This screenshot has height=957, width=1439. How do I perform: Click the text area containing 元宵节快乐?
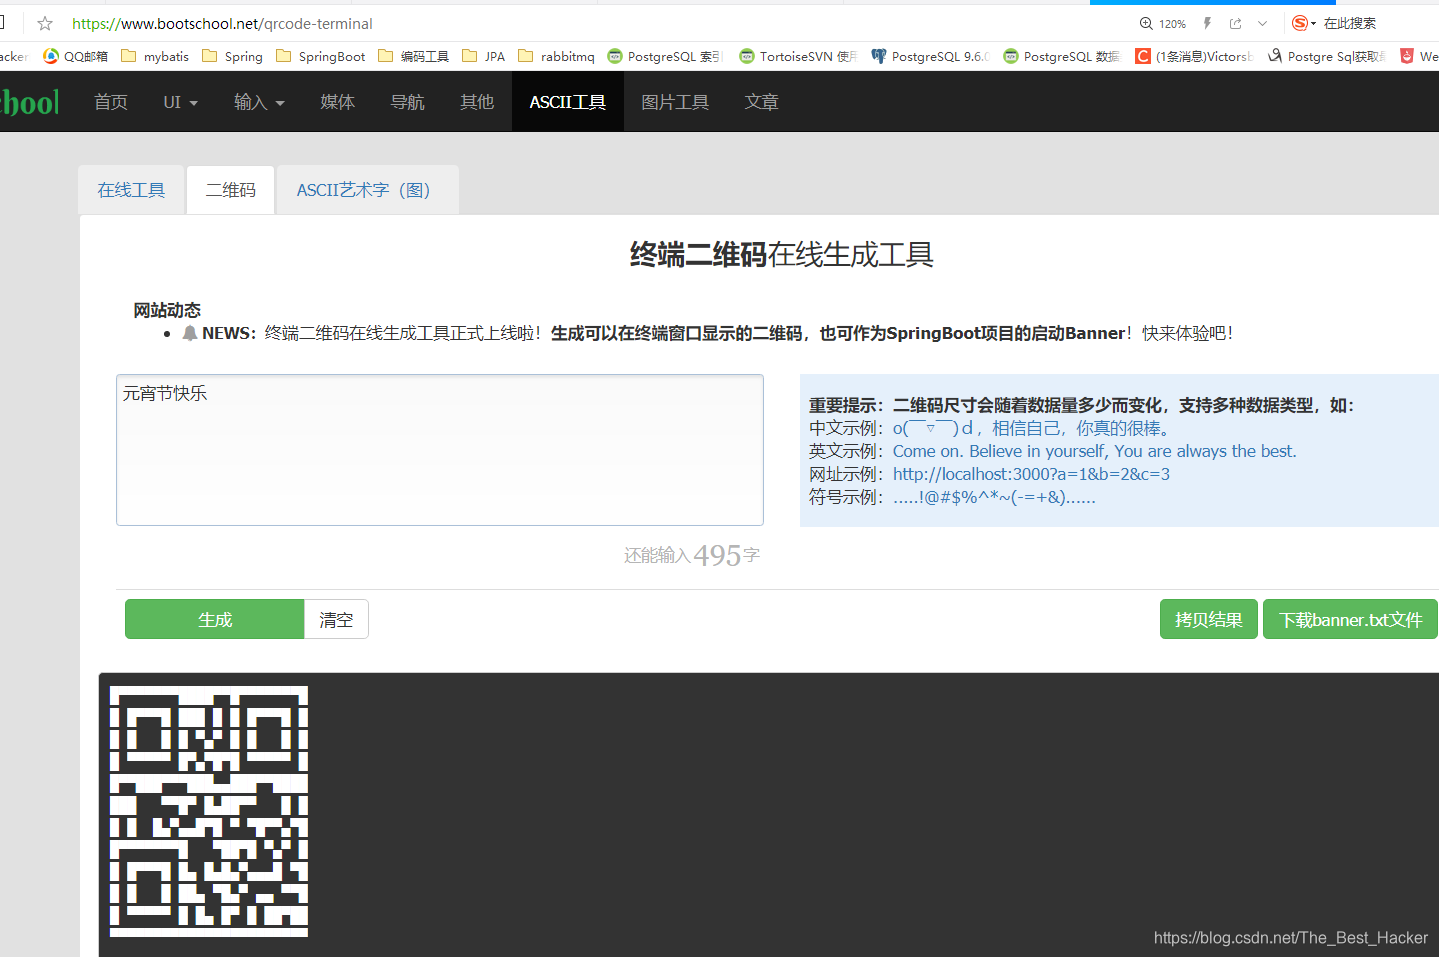pyautogui.click(x=440, y=450)
